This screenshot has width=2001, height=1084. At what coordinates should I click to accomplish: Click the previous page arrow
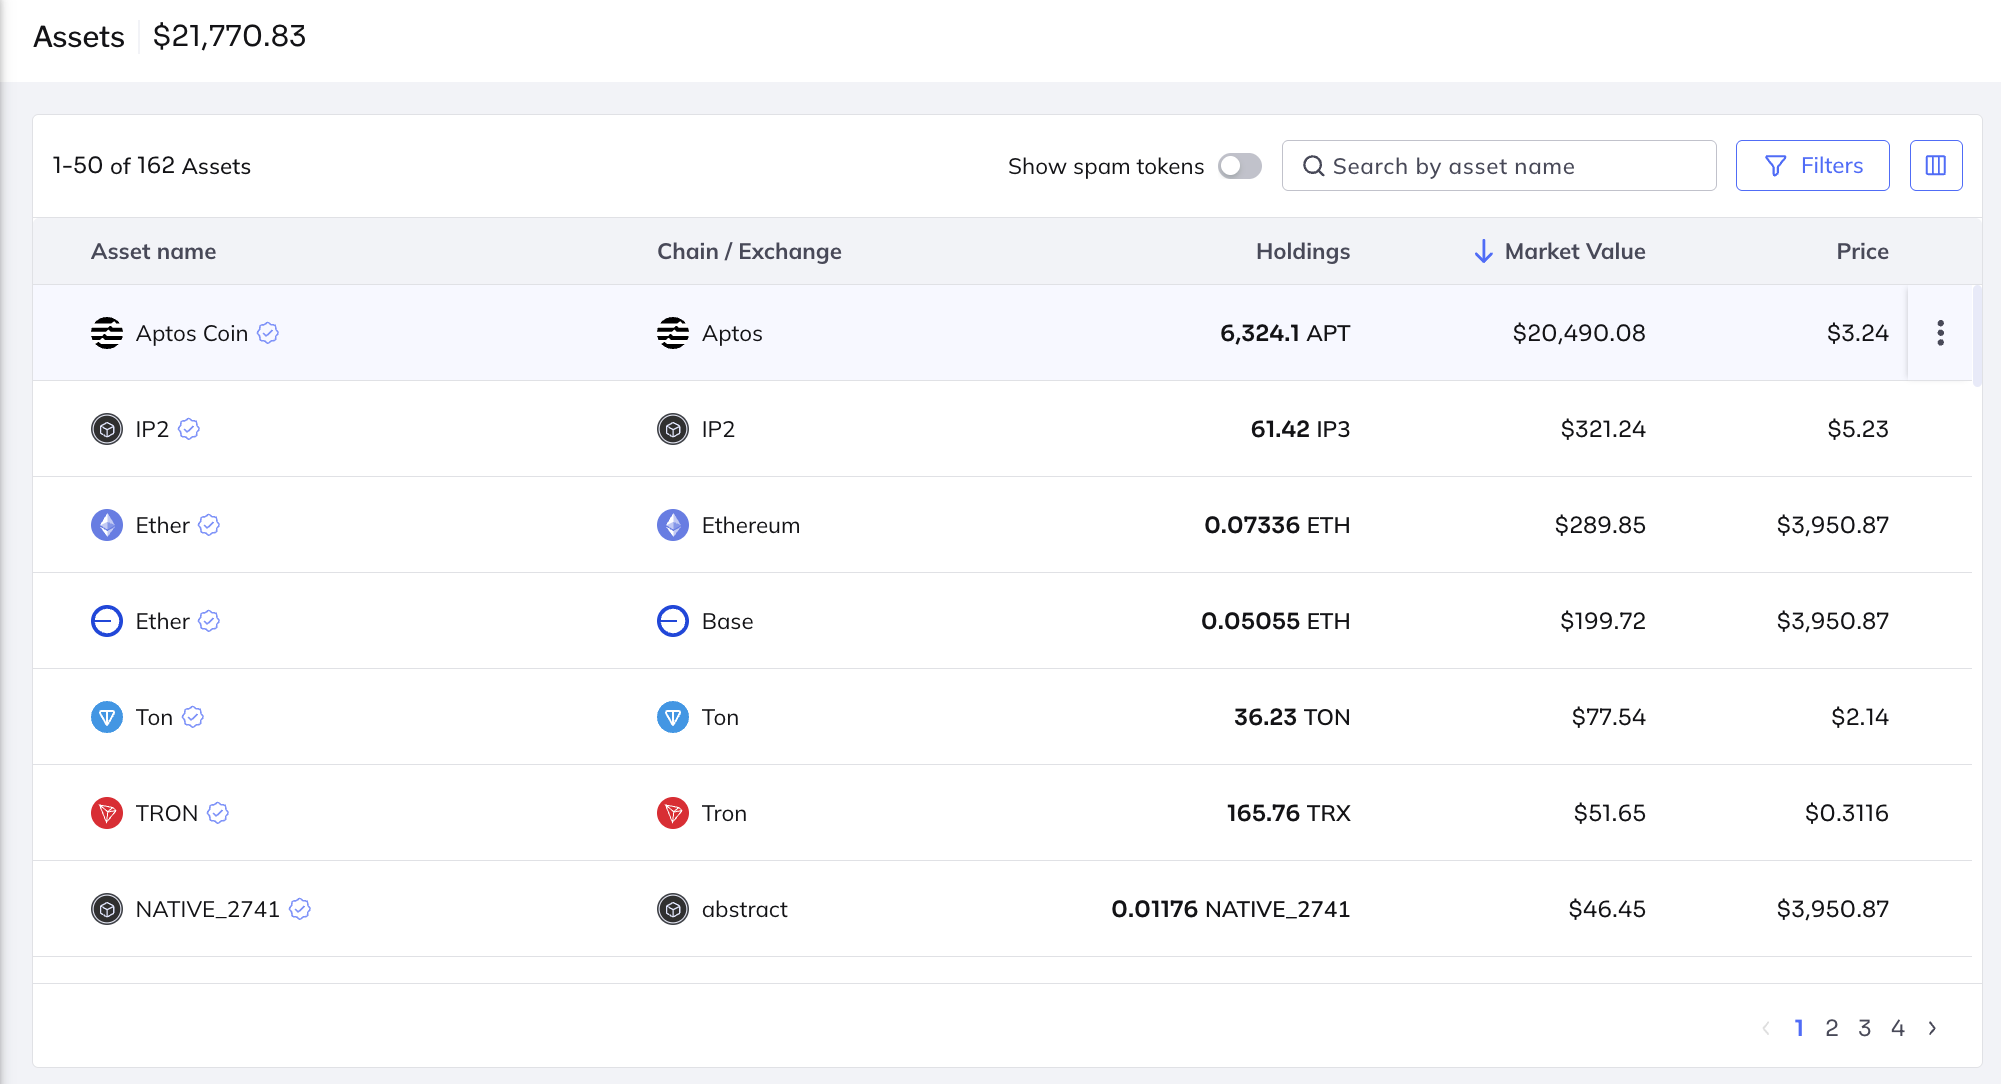[x=1766, y=1028]
